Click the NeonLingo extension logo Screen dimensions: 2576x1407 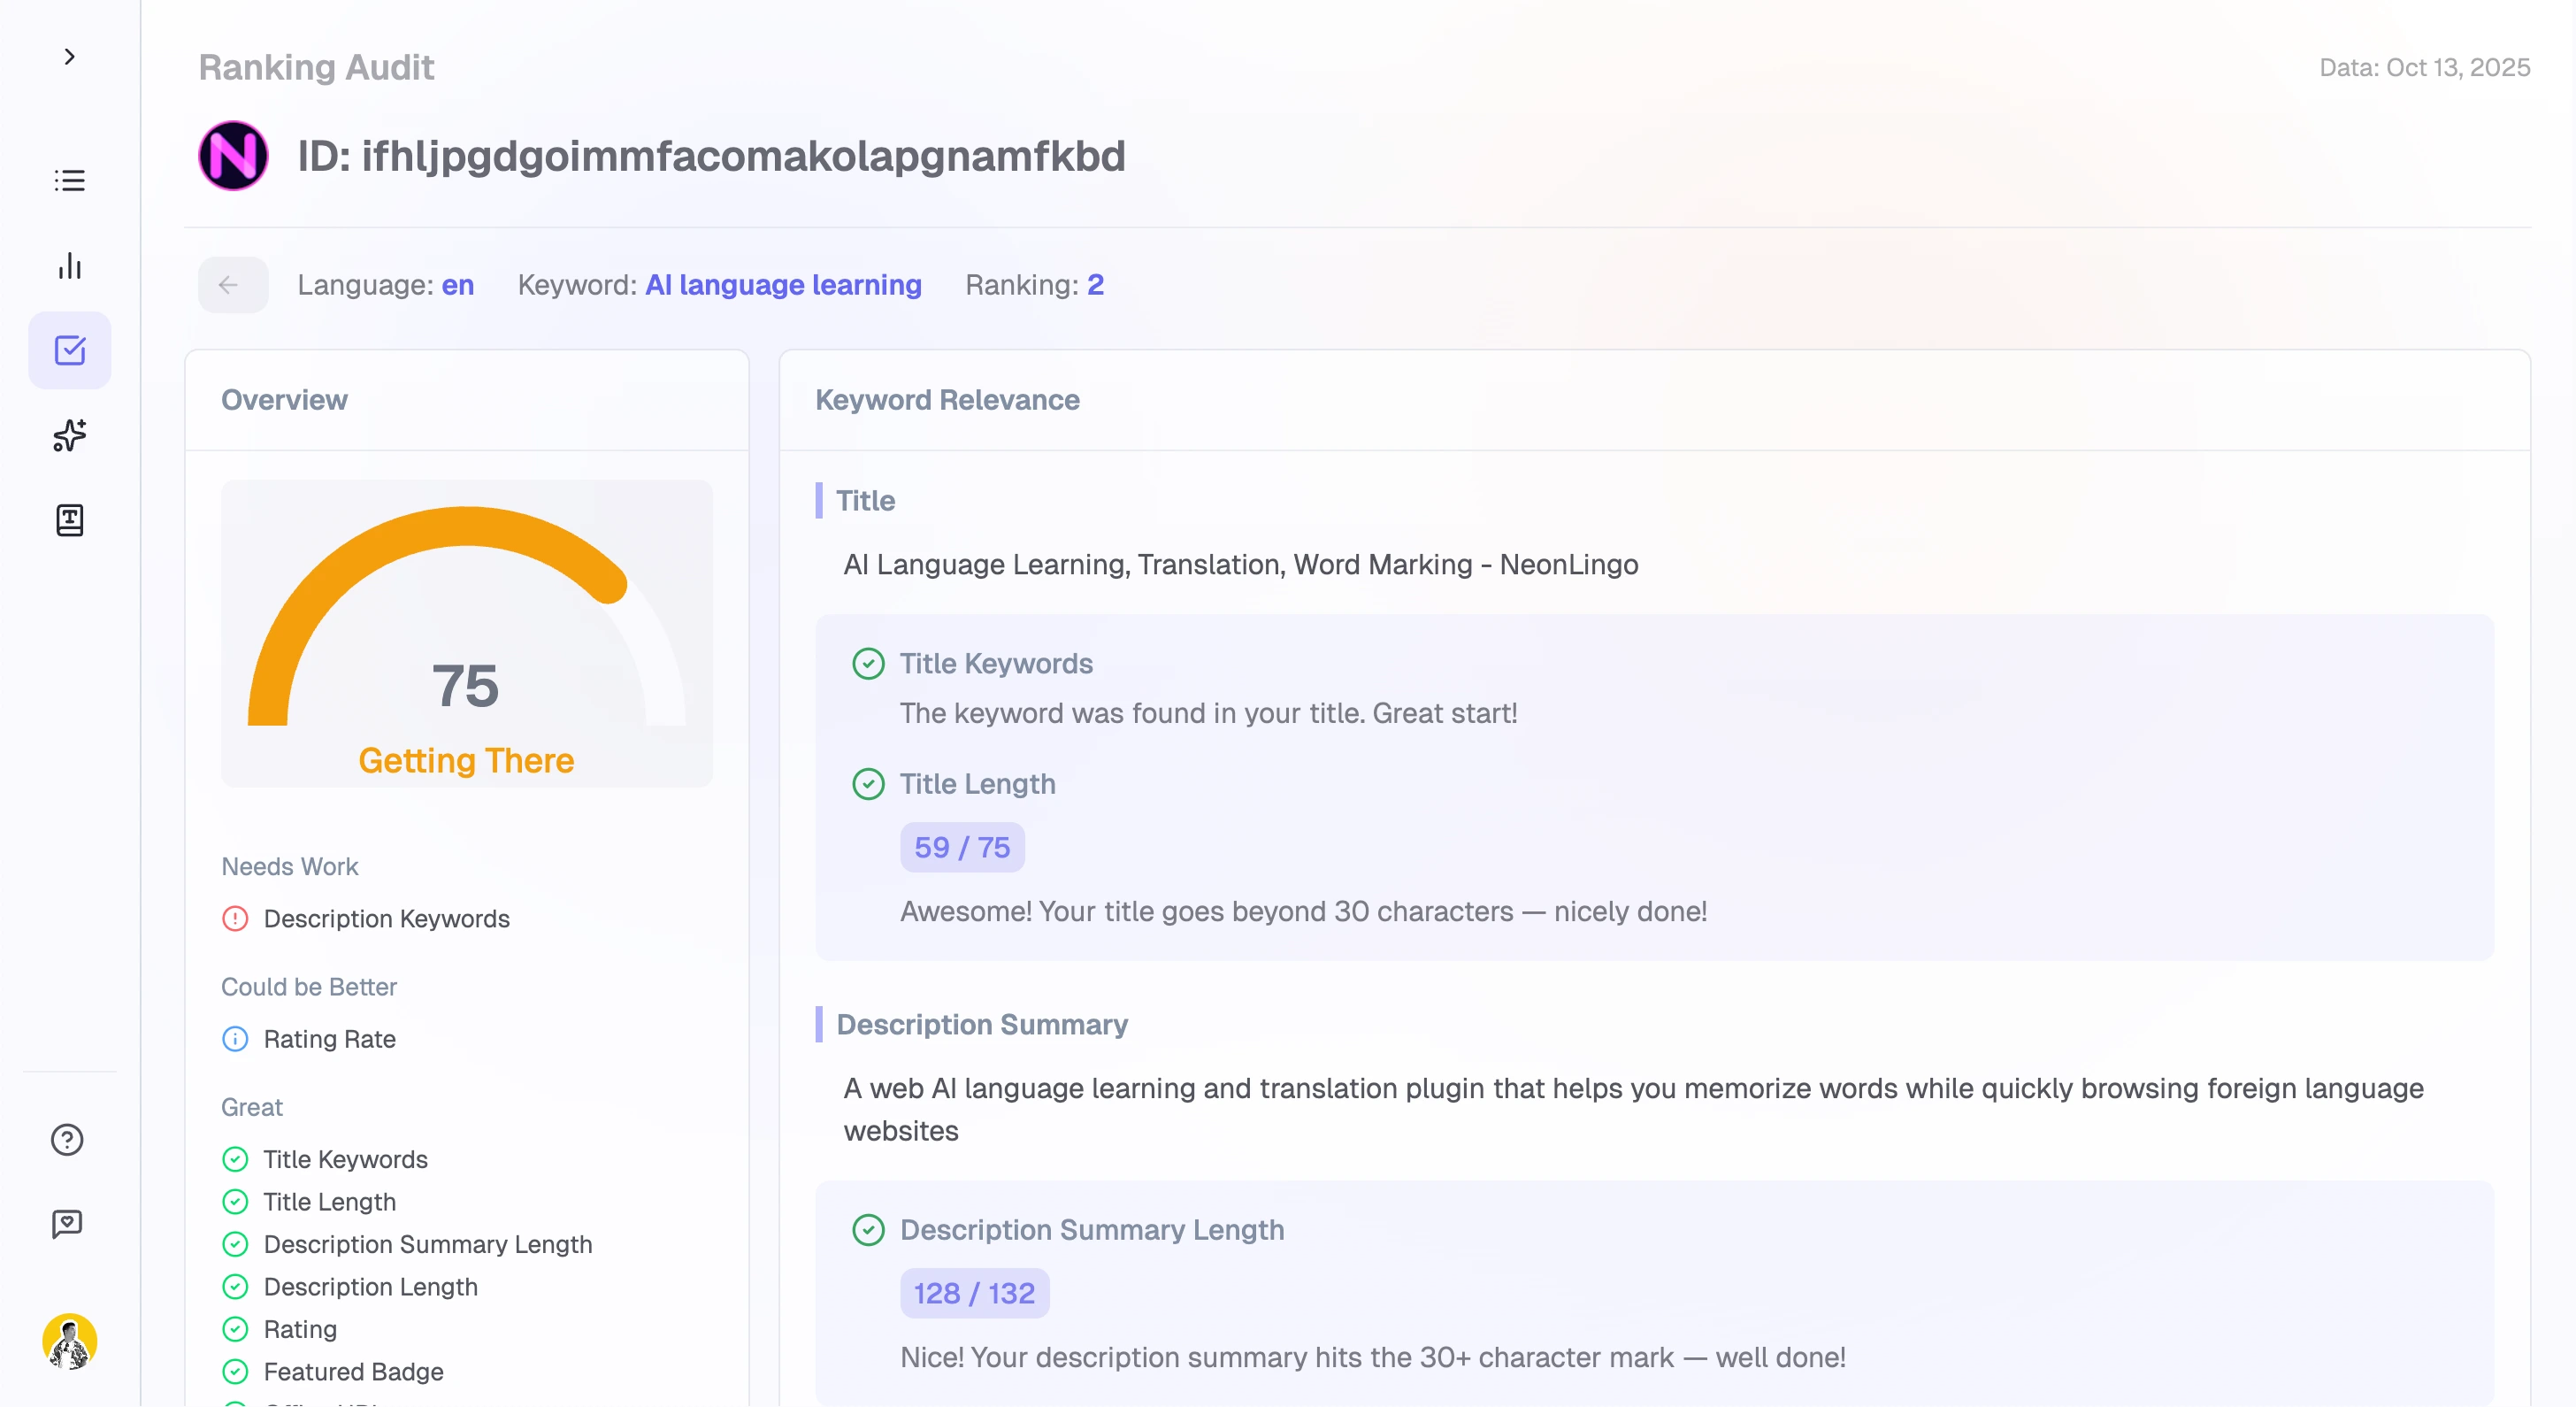233,155
